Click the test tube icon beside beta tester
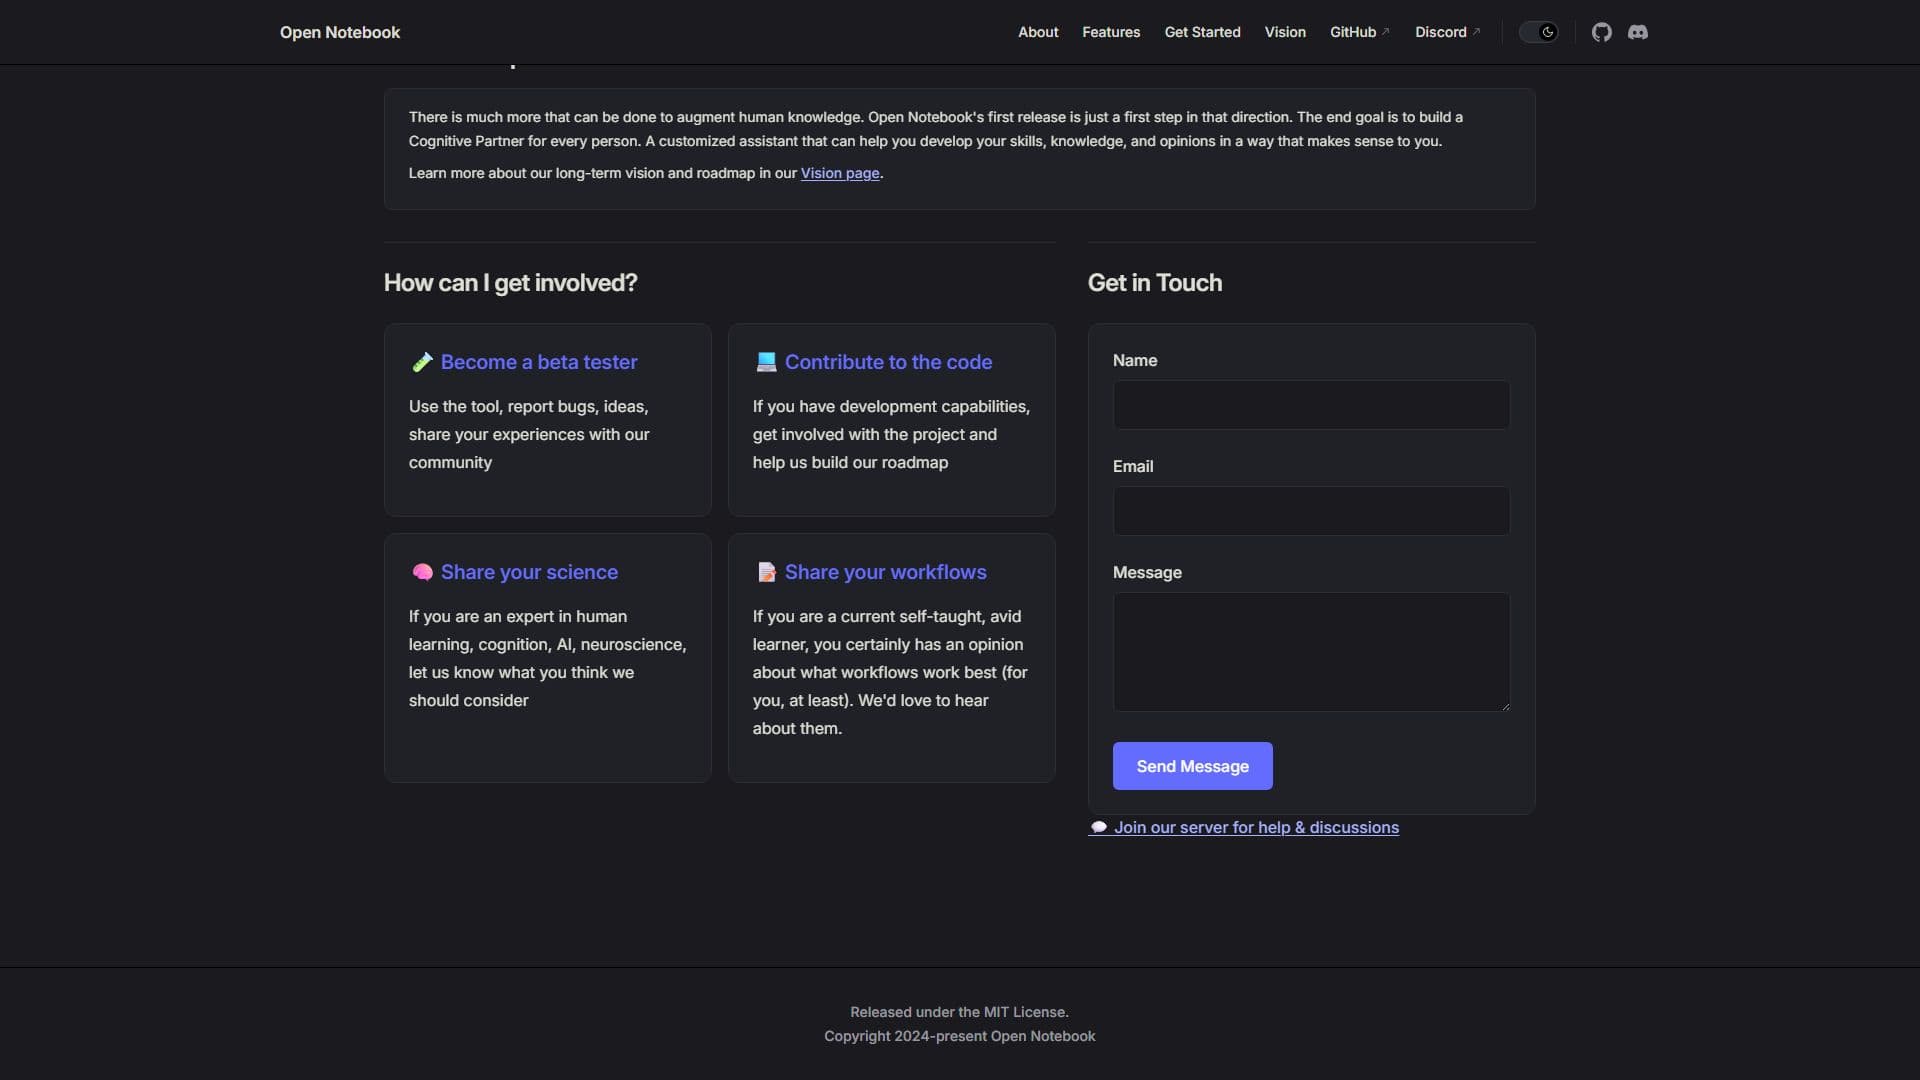 [x=422, y=362]
